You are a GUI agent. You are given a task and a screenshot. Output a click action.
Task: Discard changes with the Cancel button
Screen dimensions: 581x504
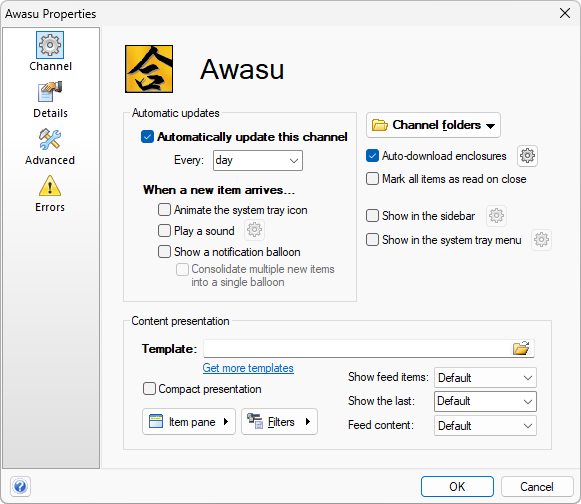coord(537,487)
